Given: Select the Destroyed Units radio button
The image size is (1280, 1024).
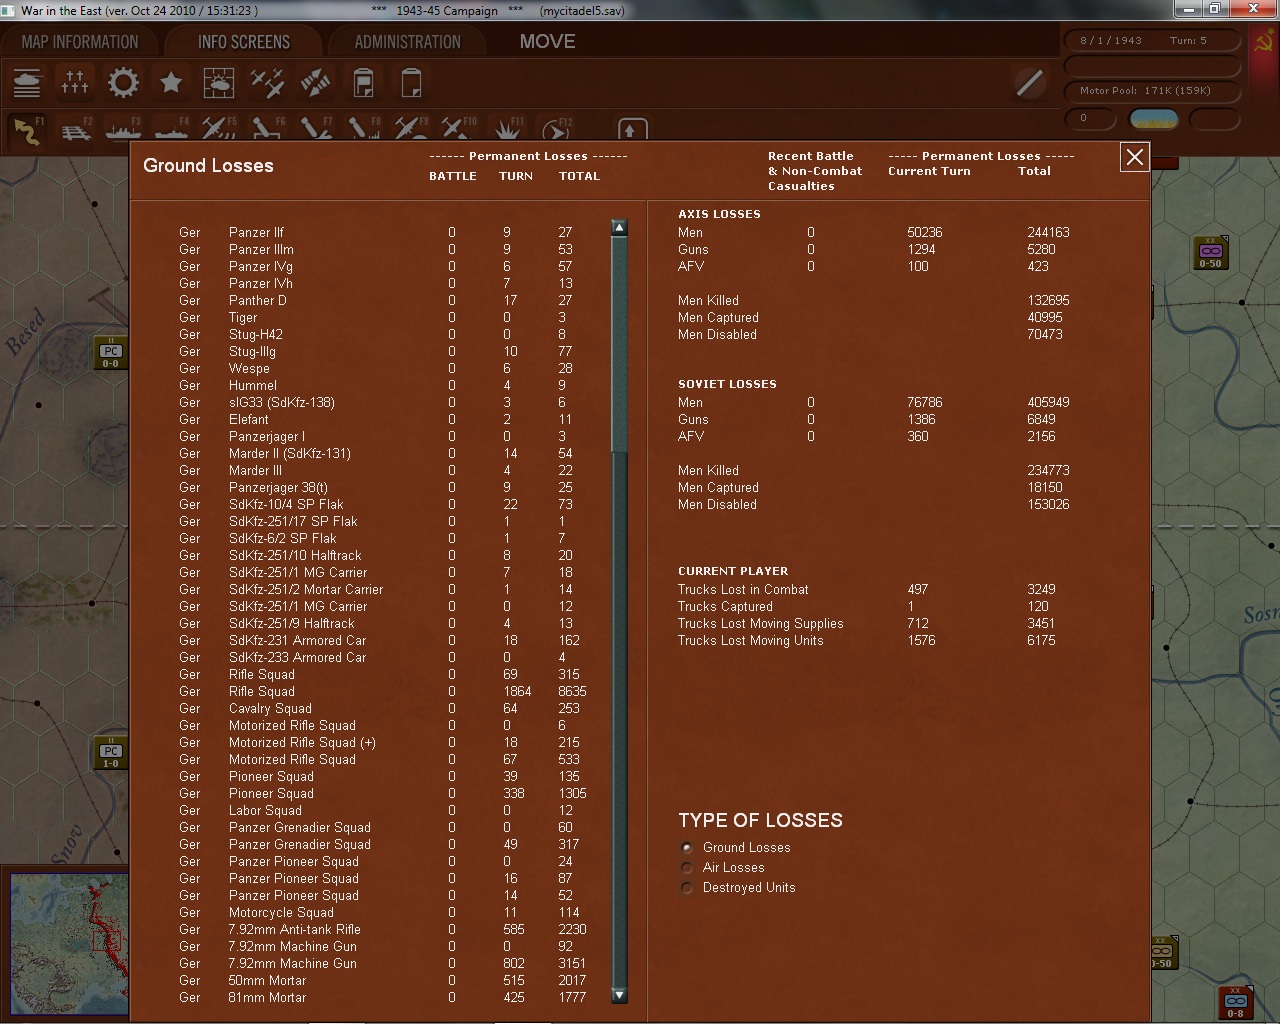Looking at the screenshot, I should (687, 888).
